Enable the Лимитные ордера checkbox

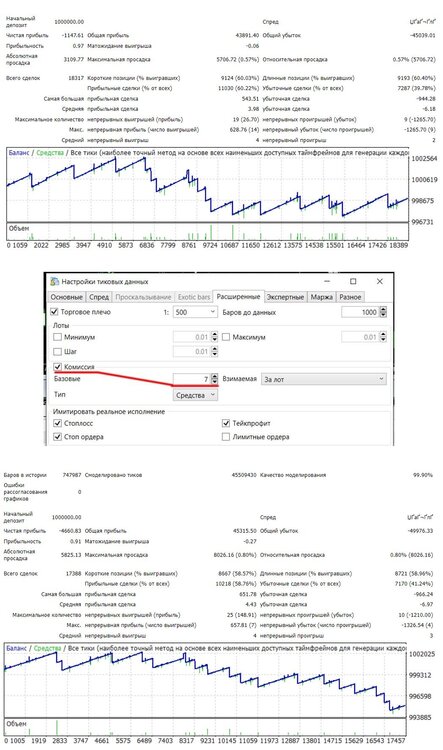(226, 437)
